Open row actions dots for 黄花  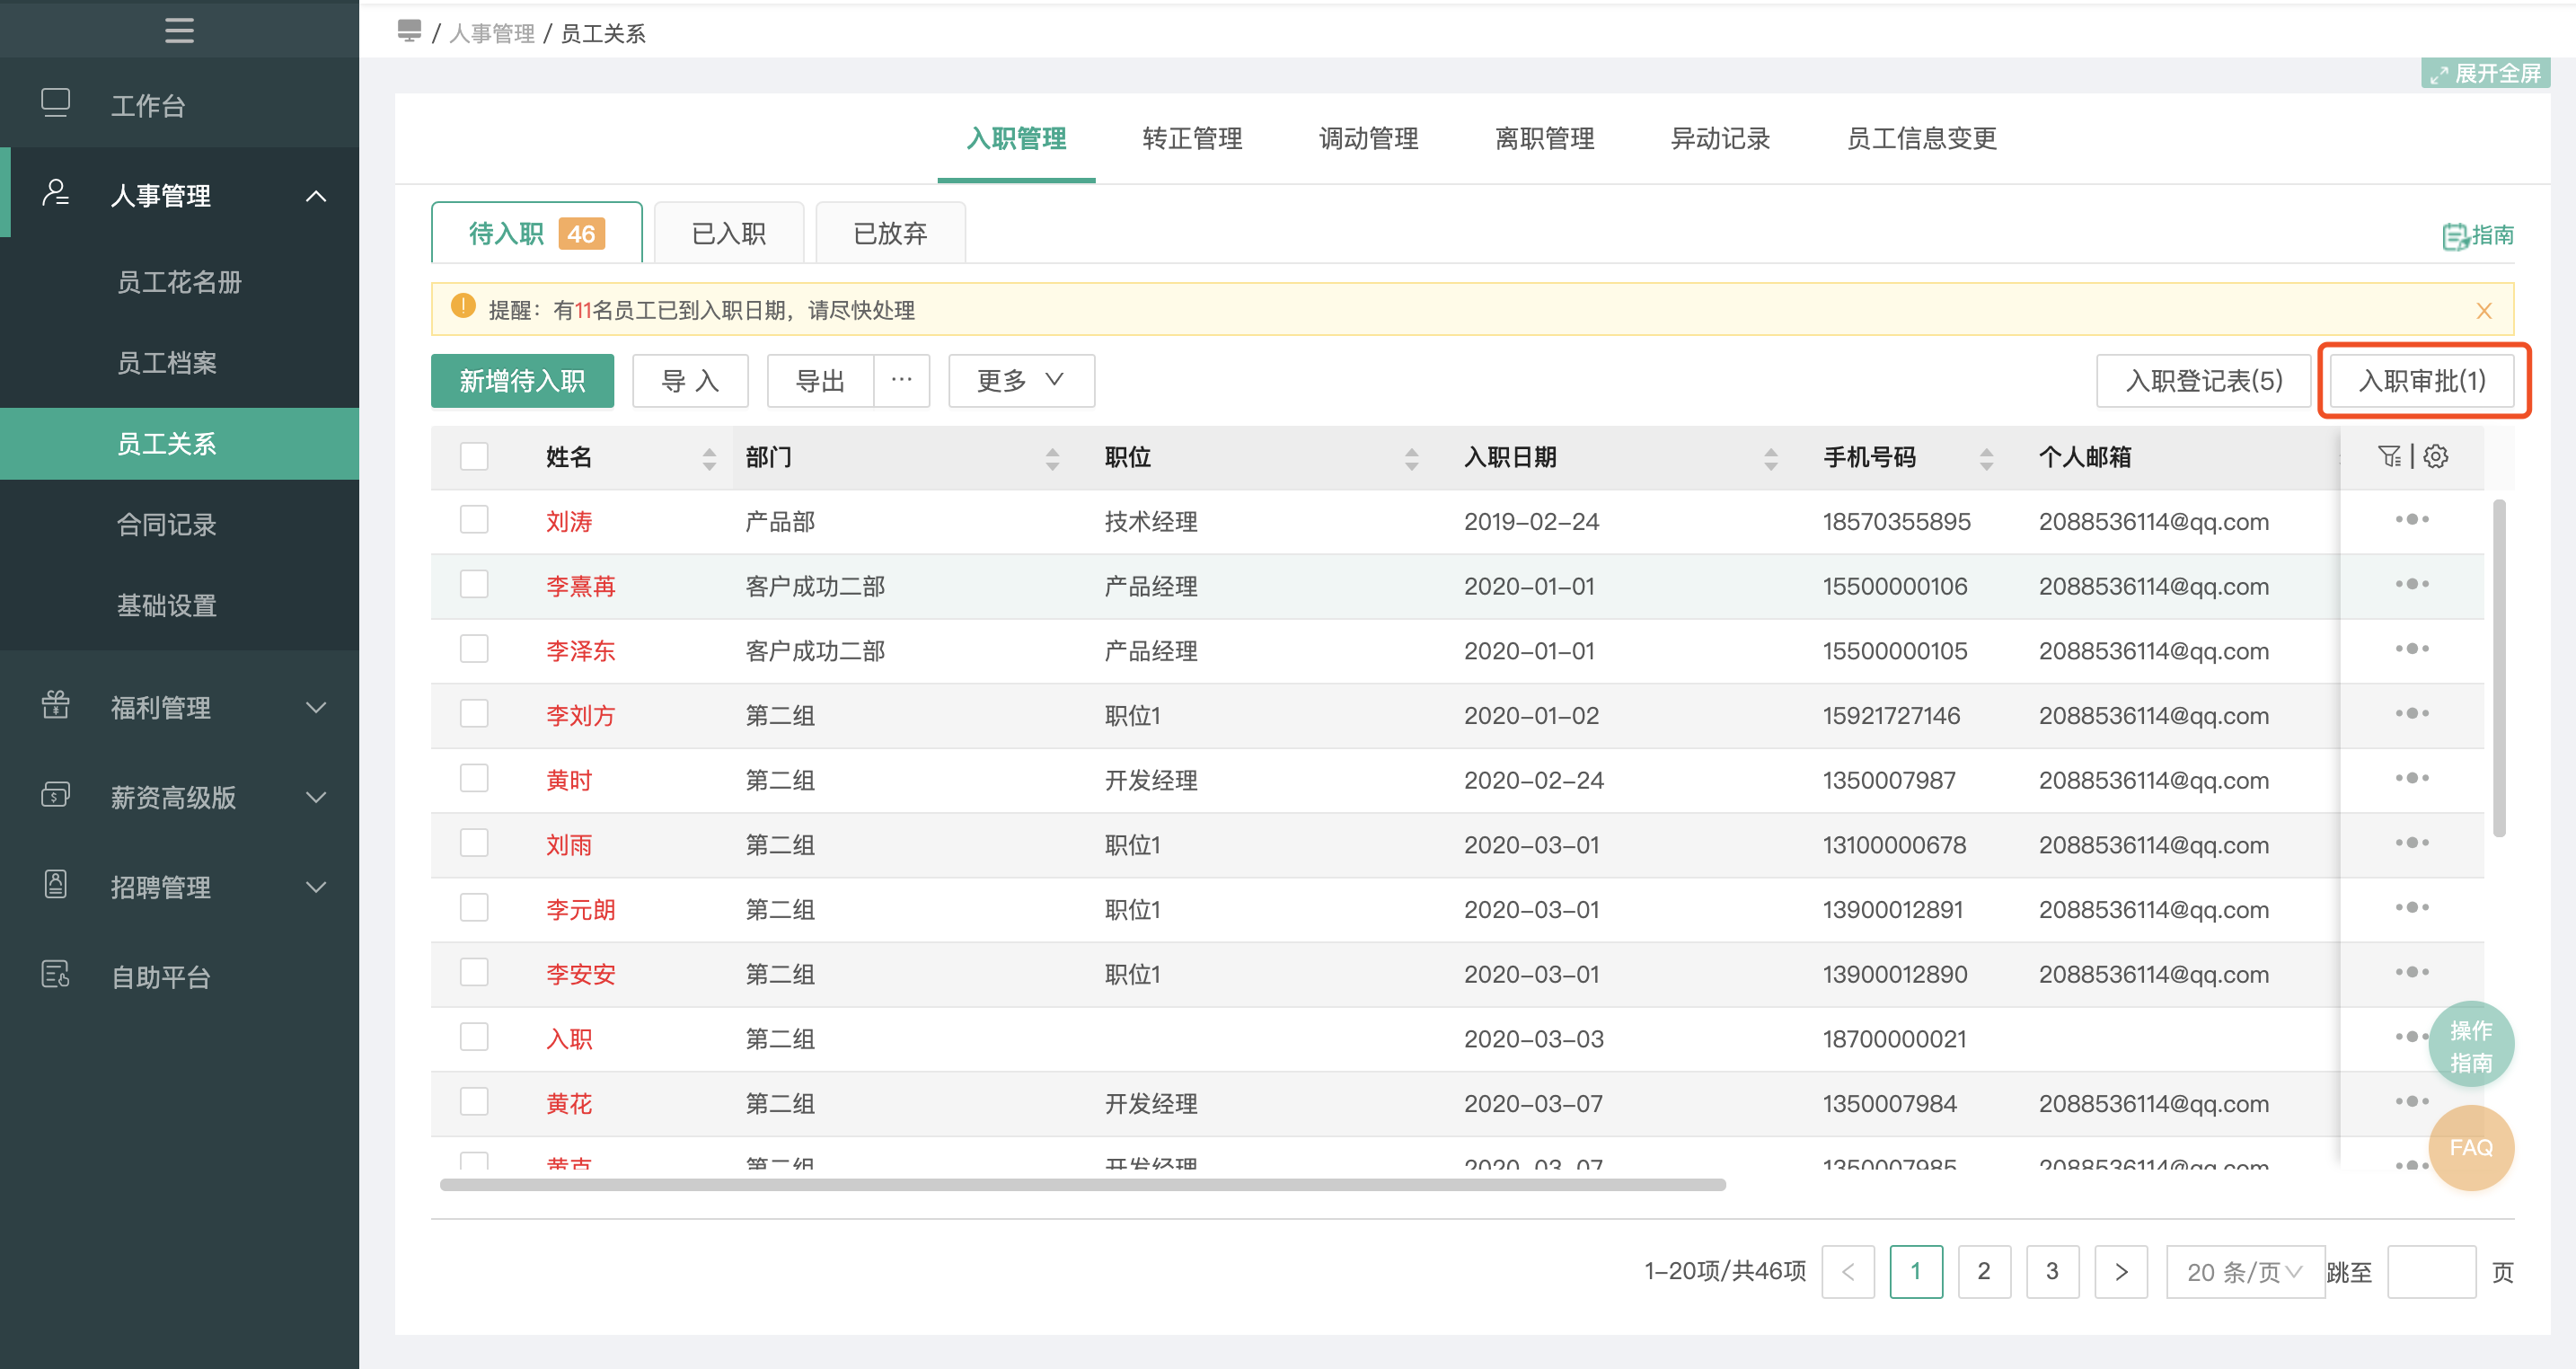click(x=2412, y=1102)
